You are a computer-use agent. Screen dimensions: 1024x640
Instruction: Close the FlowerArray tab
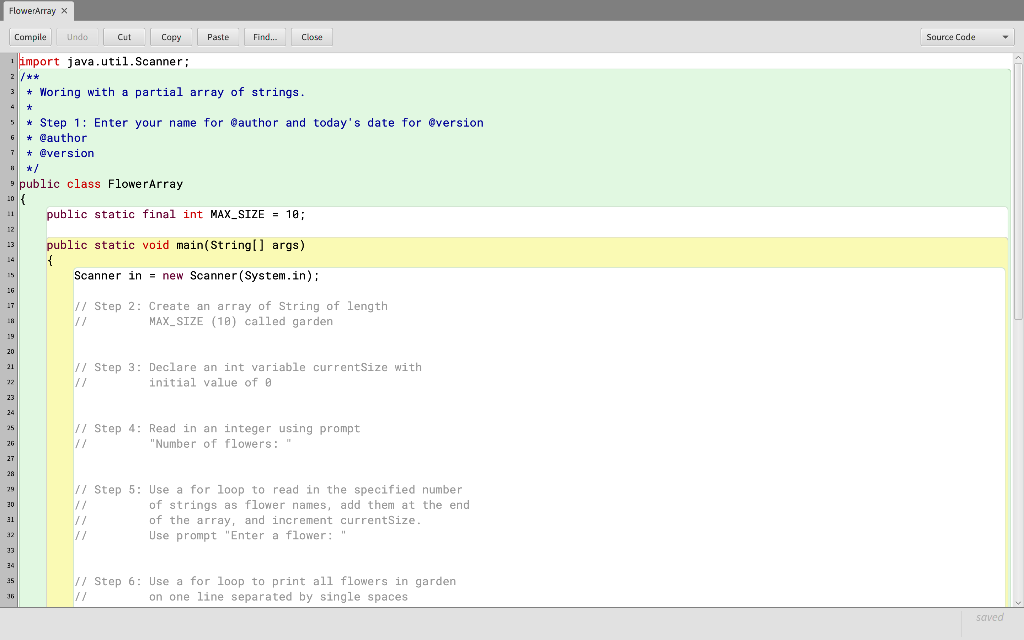[x=65, y=9]
